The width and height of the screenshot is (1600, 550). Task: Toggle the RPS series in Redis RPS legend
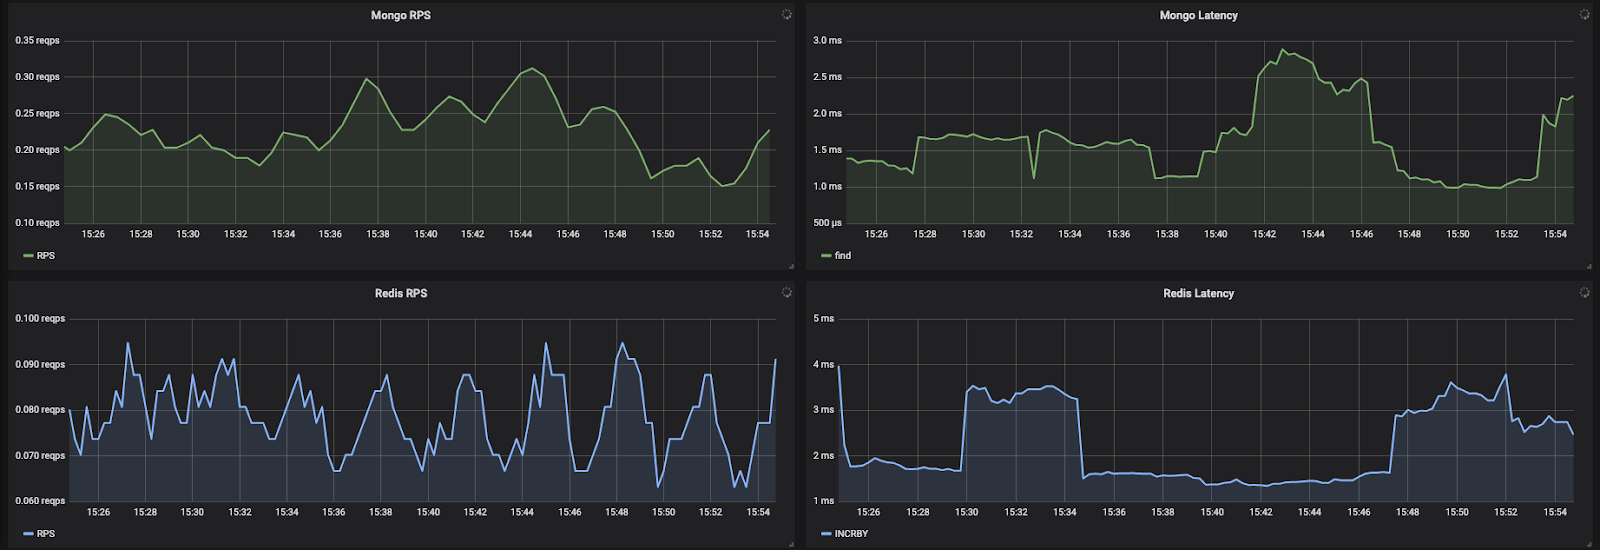pos(46,534)
